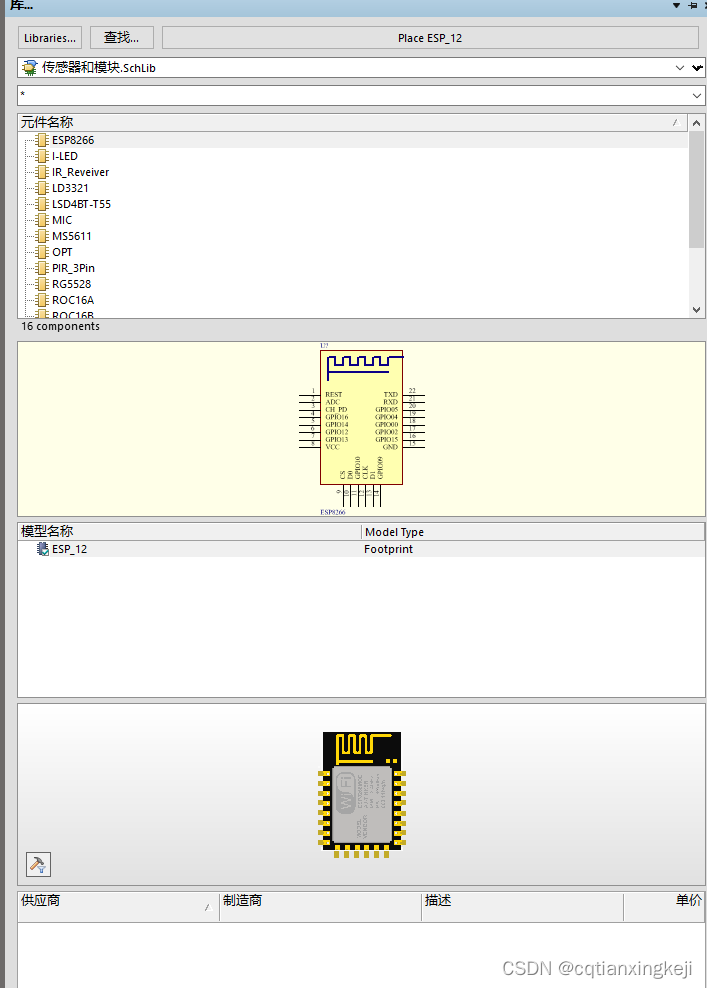The height and width of the screenshot is (988, 707).
Task: Click the PIR_3Pin component icon
Action: [x=42, y=268]
